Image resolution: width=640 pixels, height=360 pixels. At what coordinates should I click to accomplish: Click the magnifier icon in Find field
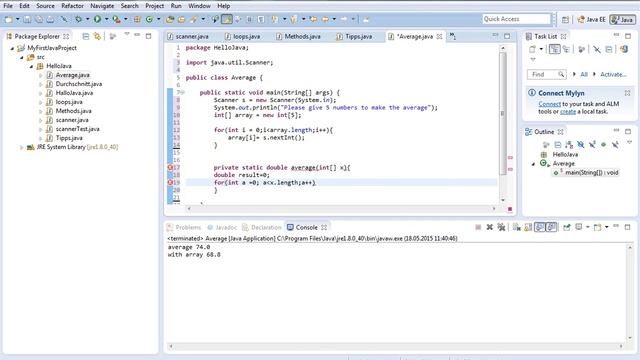coord(561,74)
